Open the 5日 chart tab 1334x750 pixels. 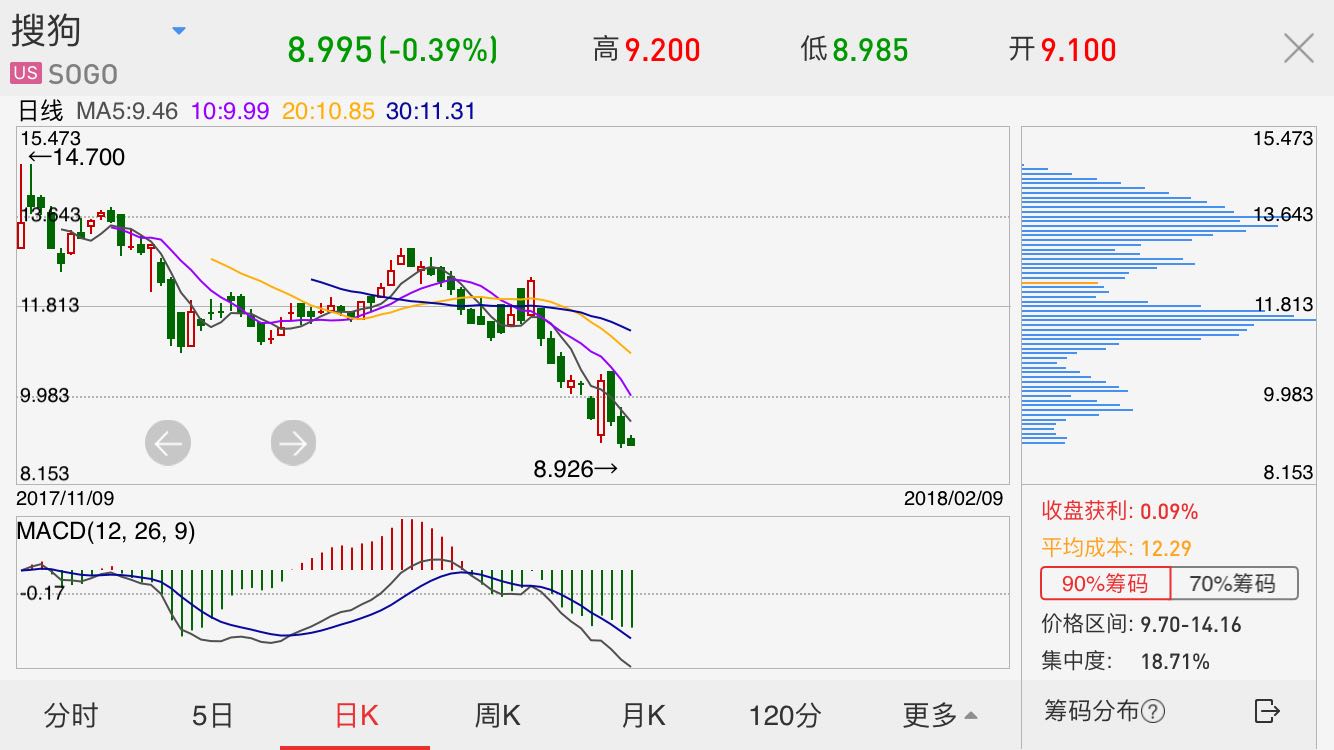click(212, 715)
